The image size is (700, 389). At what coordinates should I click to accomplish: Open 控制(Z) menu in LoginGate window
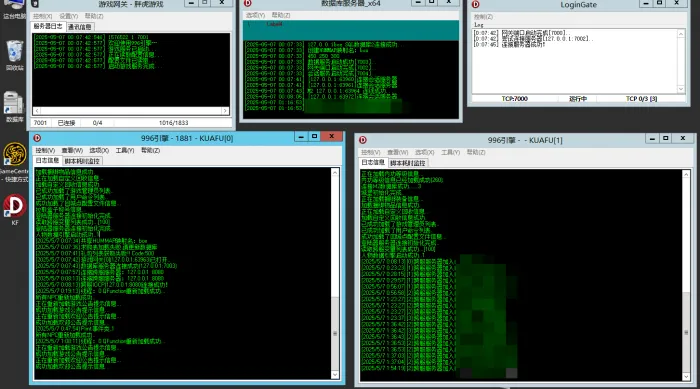pos(483,17)
